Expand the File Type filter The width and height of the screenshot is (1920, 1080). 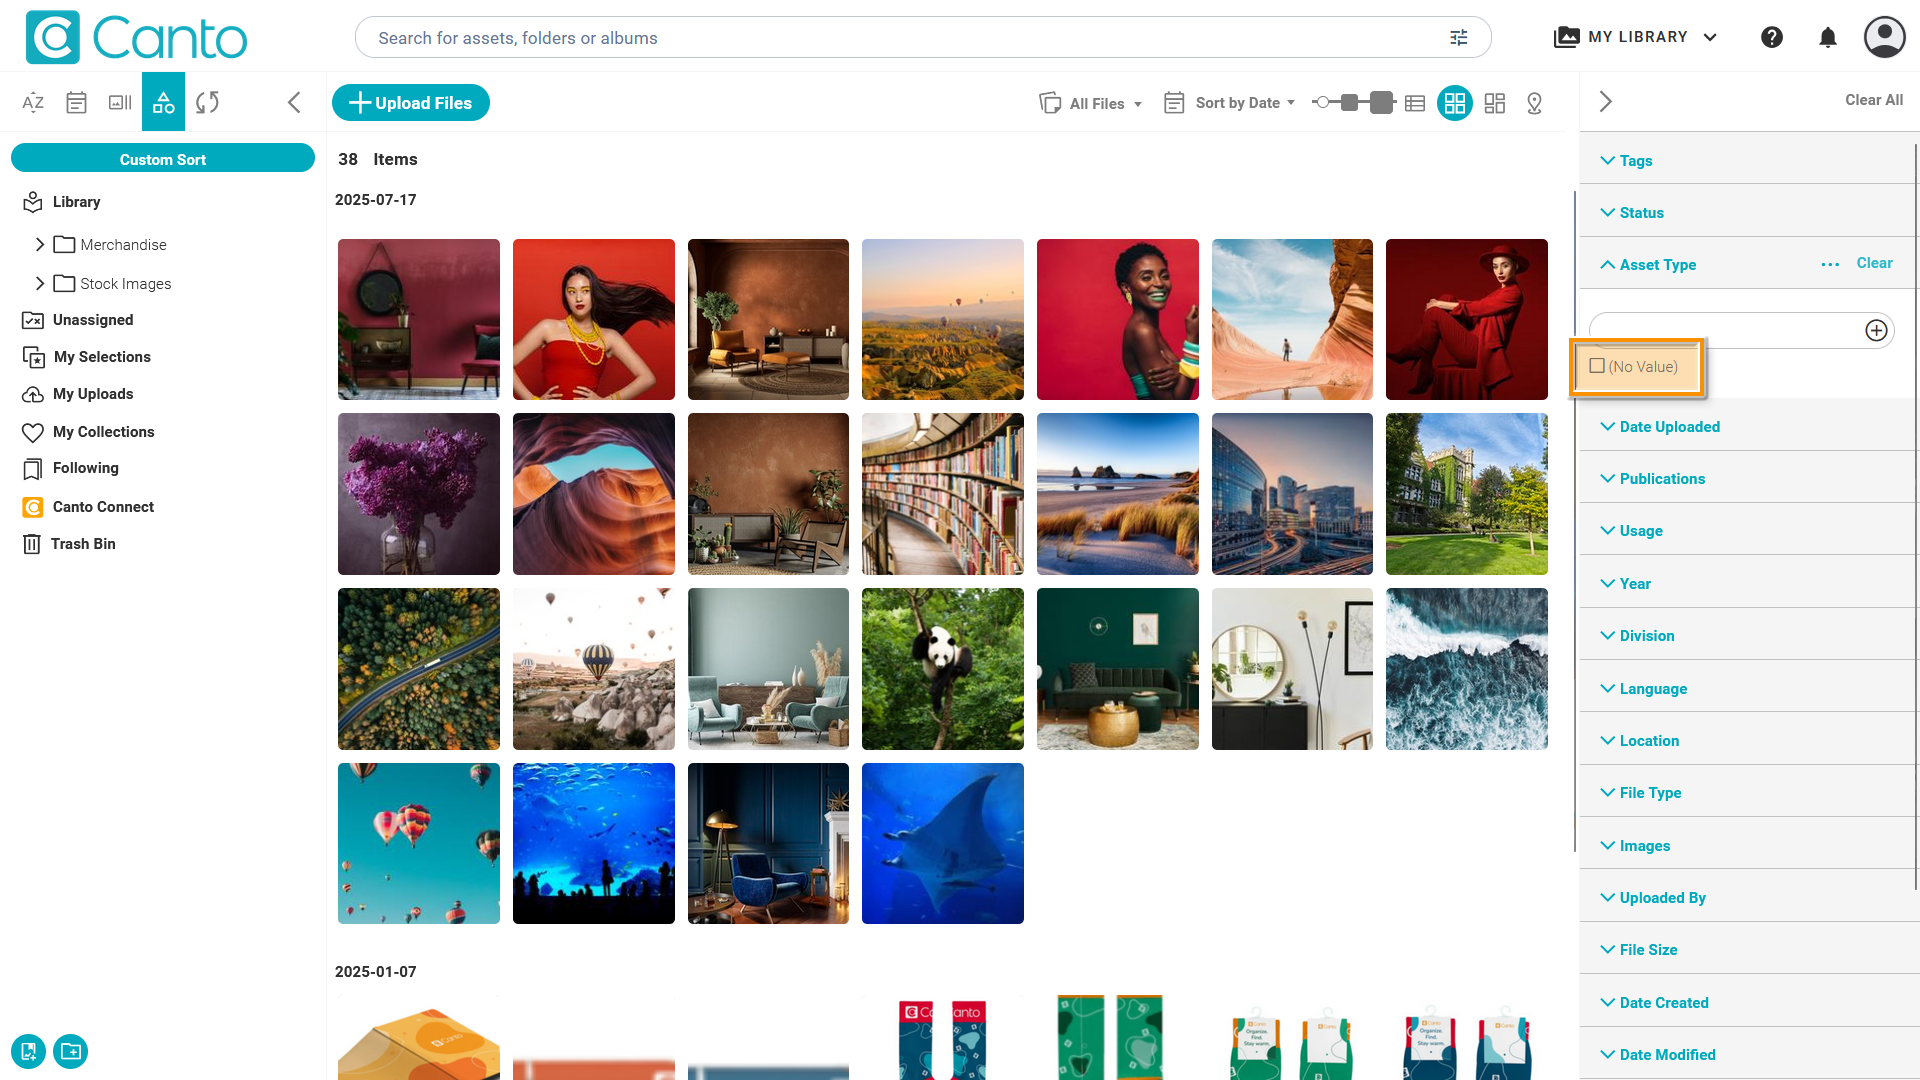coord(1640,792)
